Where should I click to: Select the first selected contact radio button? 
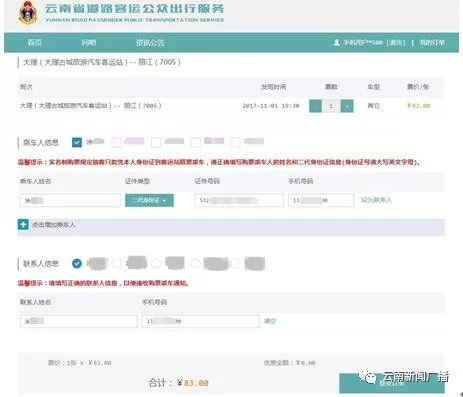pyautogui.click(x=77, y=264)
